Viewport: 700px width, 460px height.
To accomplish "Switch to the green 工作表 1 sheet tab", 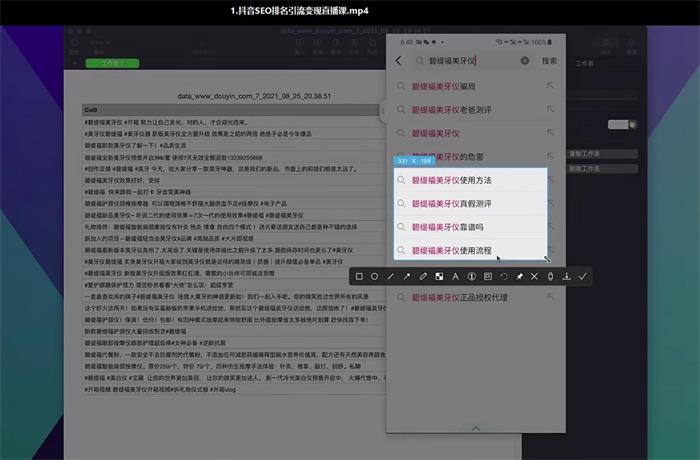I will [112, 63].
